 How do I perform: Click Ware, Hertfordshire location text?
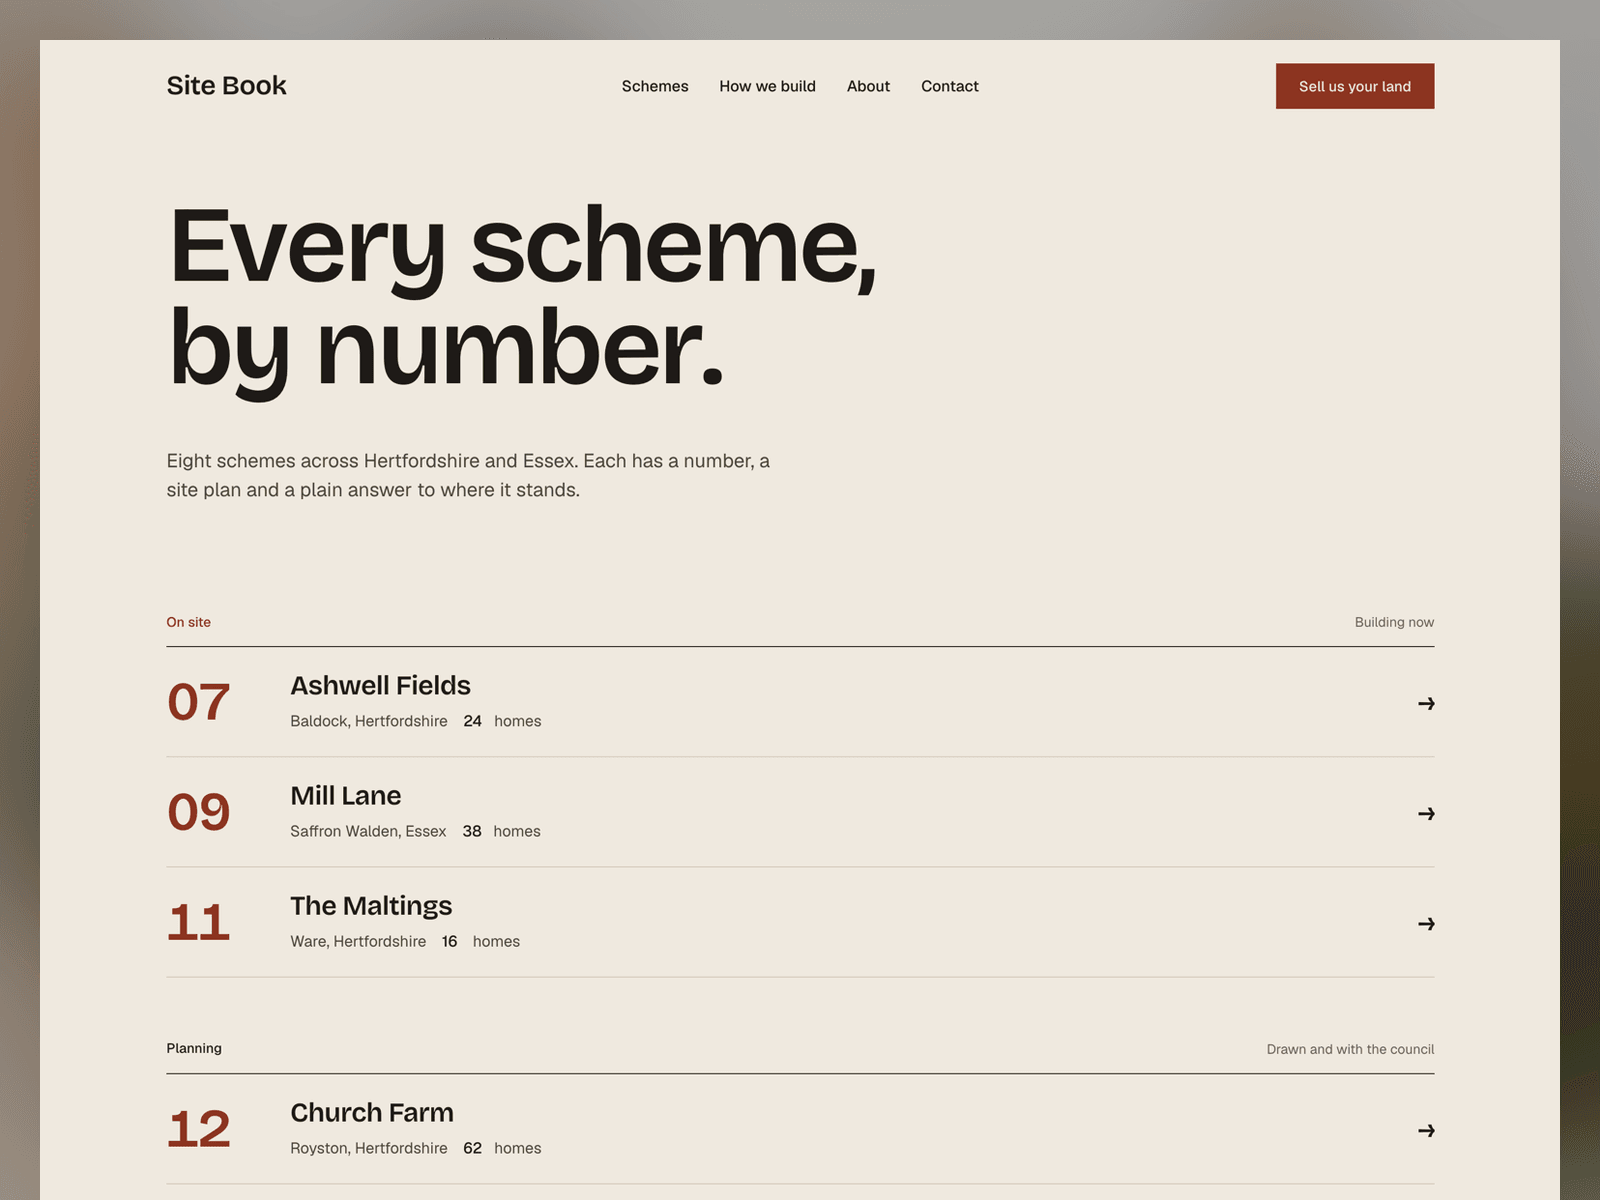click(x=358, y=941)
